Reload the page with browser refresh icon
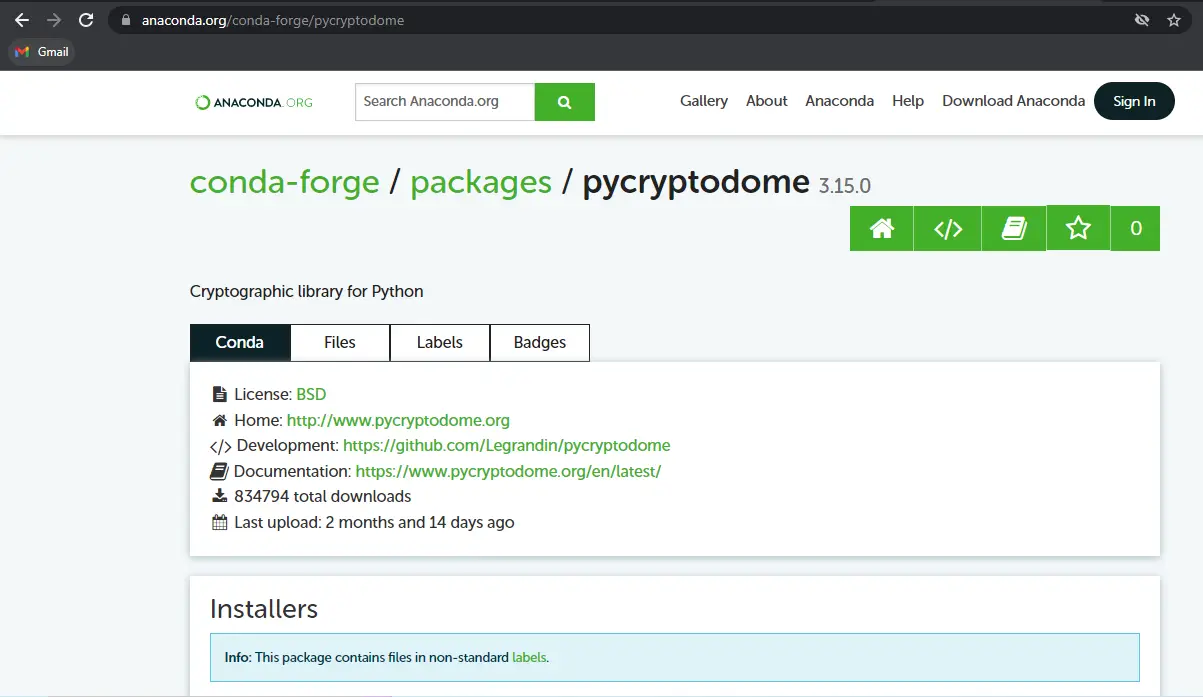The image size is (1203, 697). (x=86, y=20)
